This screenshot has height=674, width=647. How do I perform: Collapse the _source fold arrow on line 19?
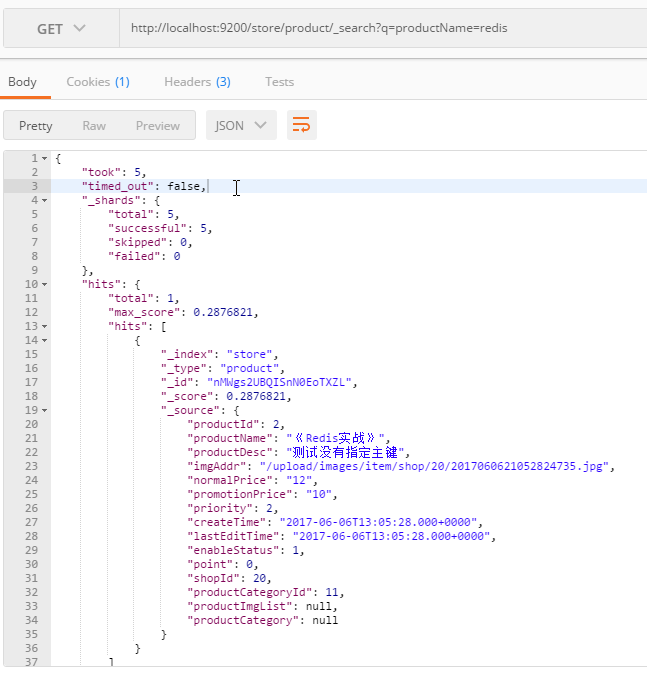pos(45,411)
